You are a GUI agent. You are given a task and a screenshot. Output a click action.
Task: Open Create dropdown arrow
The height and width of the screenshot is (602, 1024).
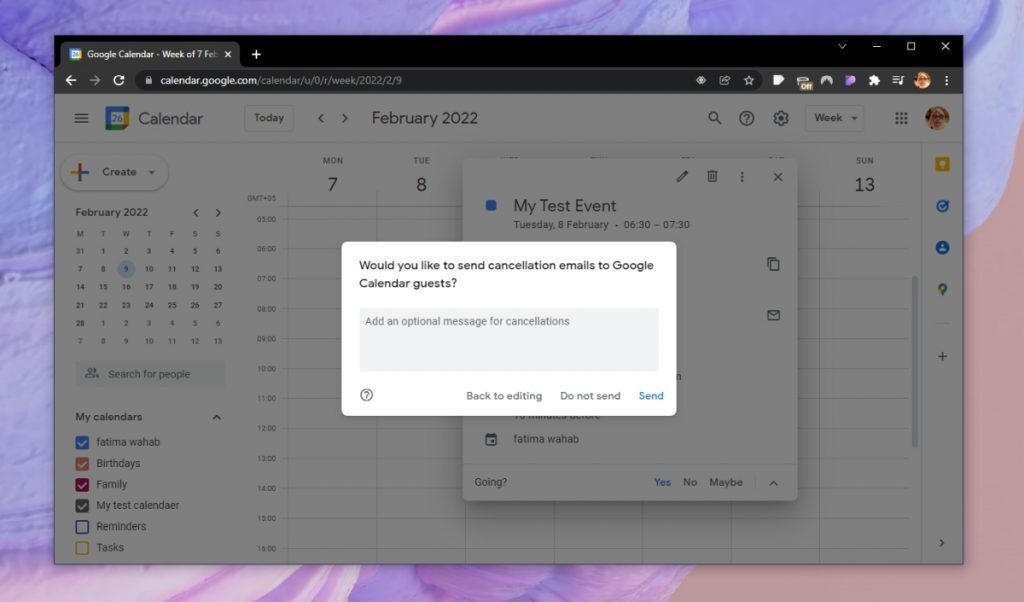[x=152, y=172]
